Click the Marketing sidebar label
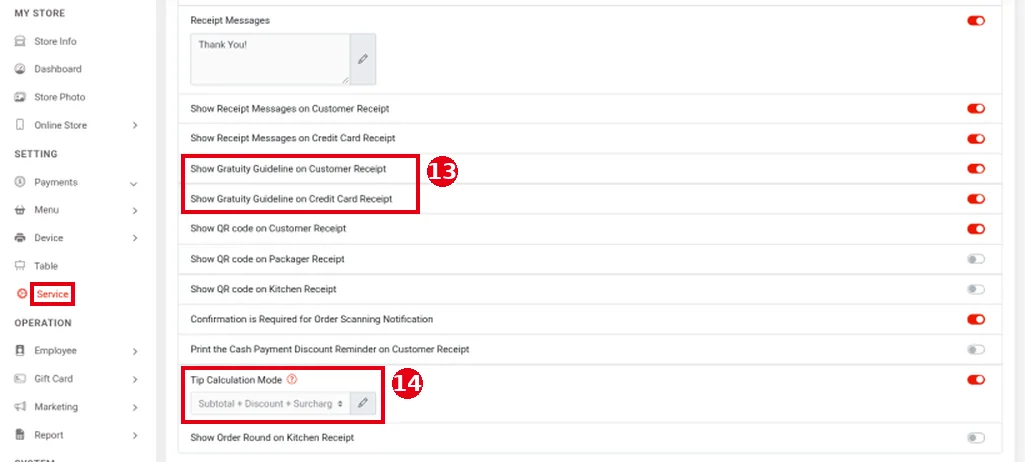The width and height of the screenshot is (1025, 462). 56,406
